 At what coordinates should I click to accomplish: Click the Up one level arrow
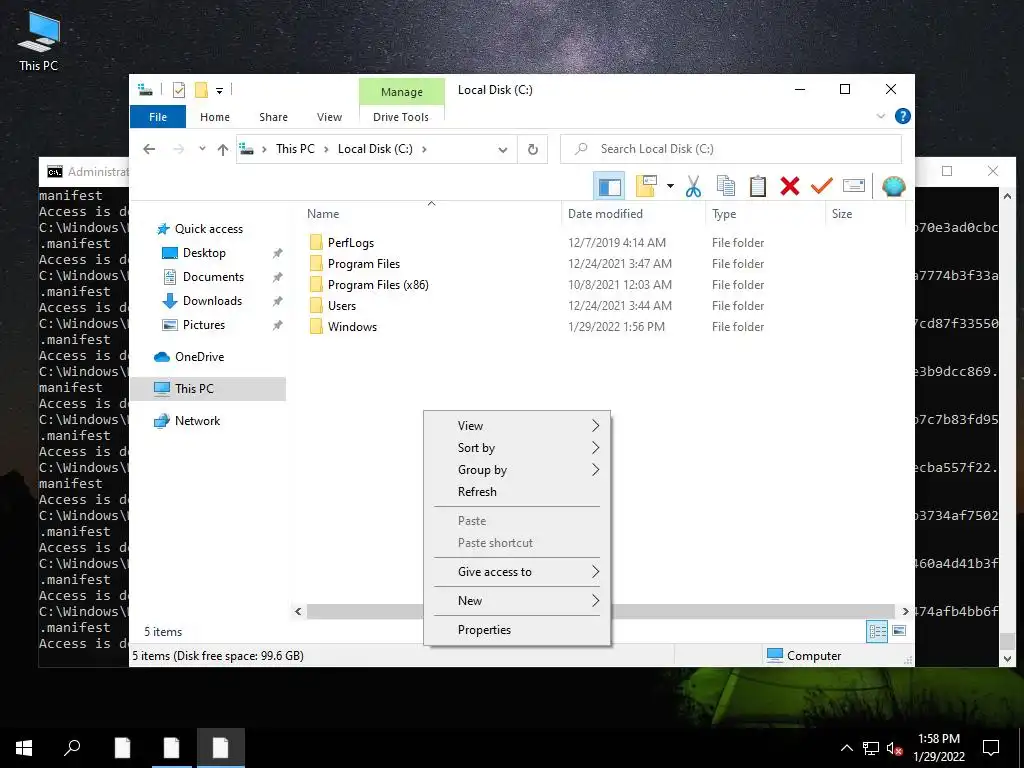coord(223,150)
